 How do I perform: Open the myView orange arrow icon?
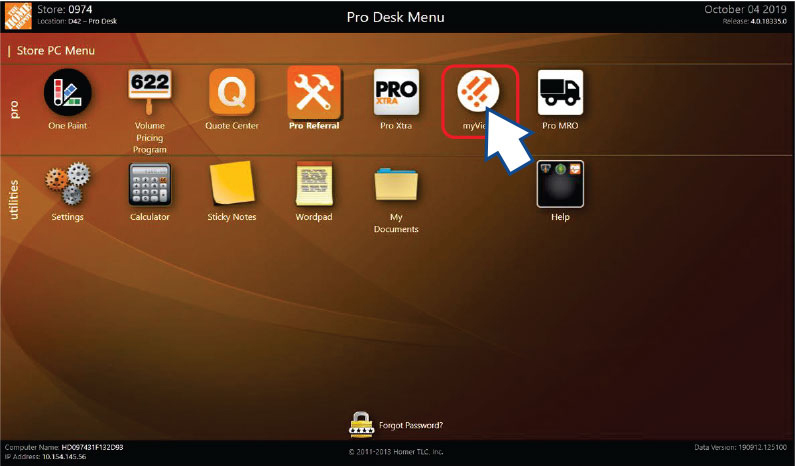(x=478, y=91)
